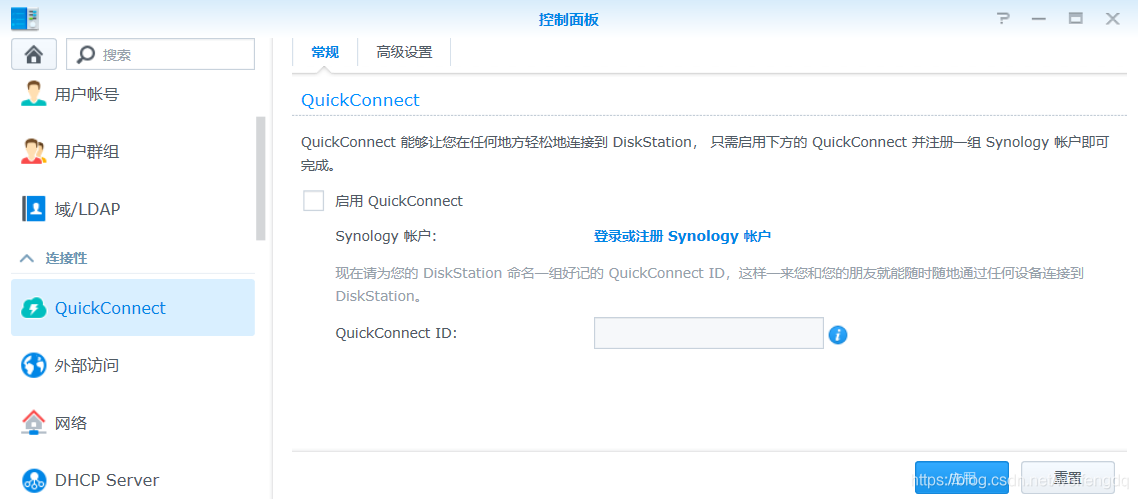Click the 用户帐号 label text
This screenshot has height=499, width=1138.
86,94
